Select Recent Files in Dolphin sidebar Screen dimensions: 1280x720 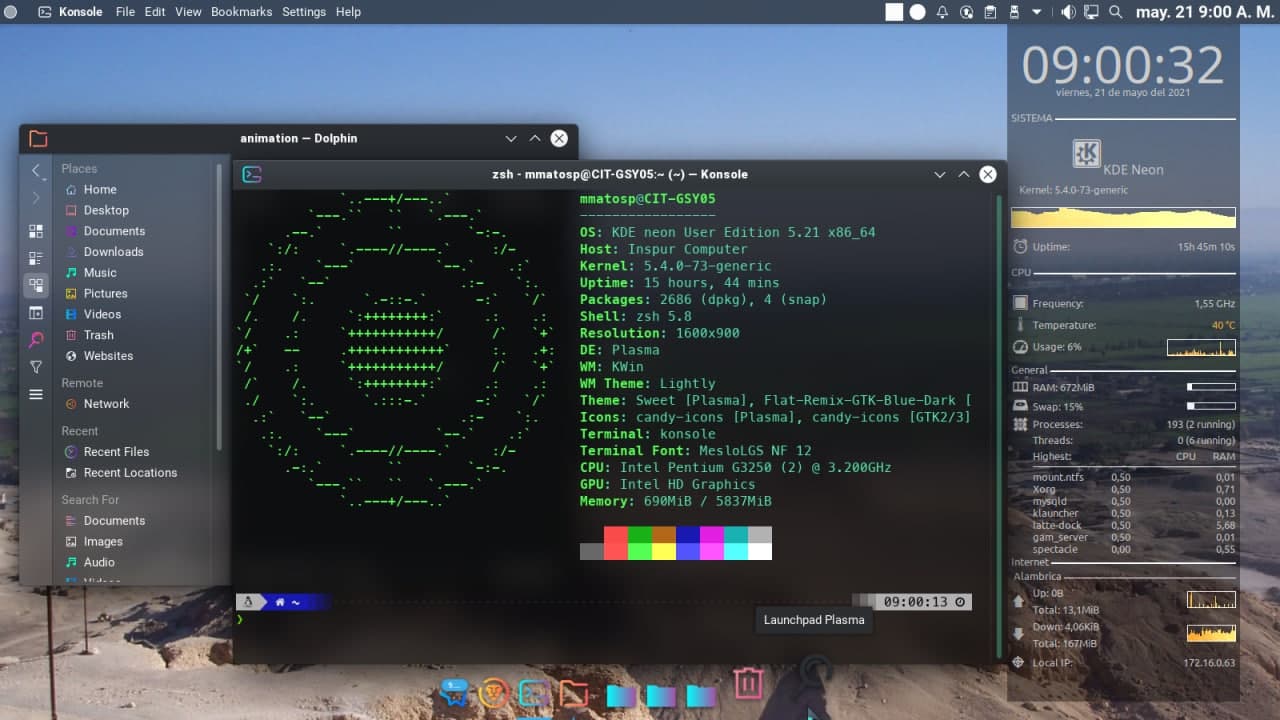pyautogui.click(x=116, y=452)
